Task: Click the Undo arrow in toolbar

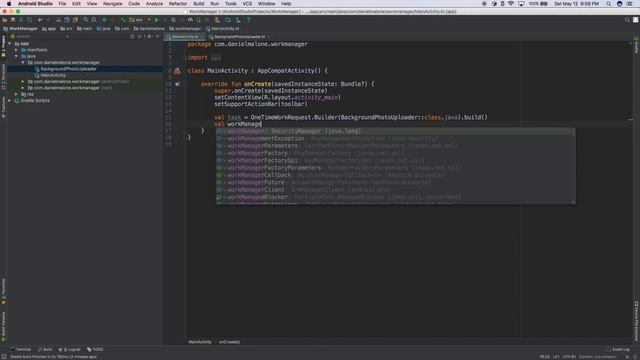Action: [x=40, y=20]
